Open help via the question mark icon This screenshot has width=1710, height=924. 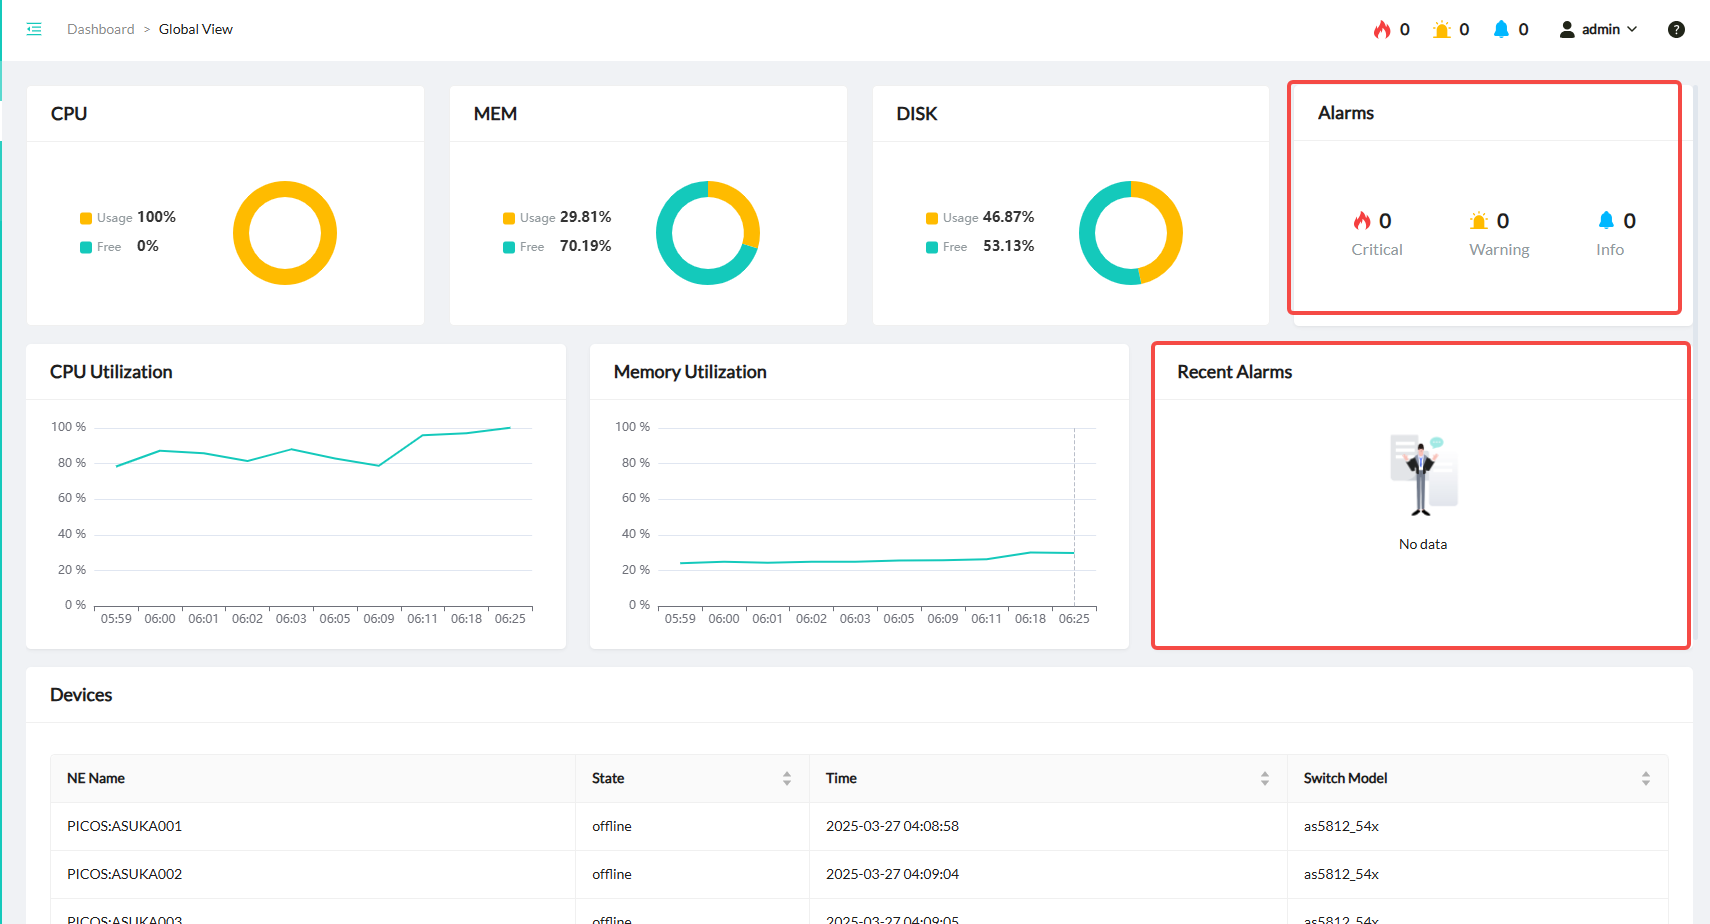(x=1676, y=29)
